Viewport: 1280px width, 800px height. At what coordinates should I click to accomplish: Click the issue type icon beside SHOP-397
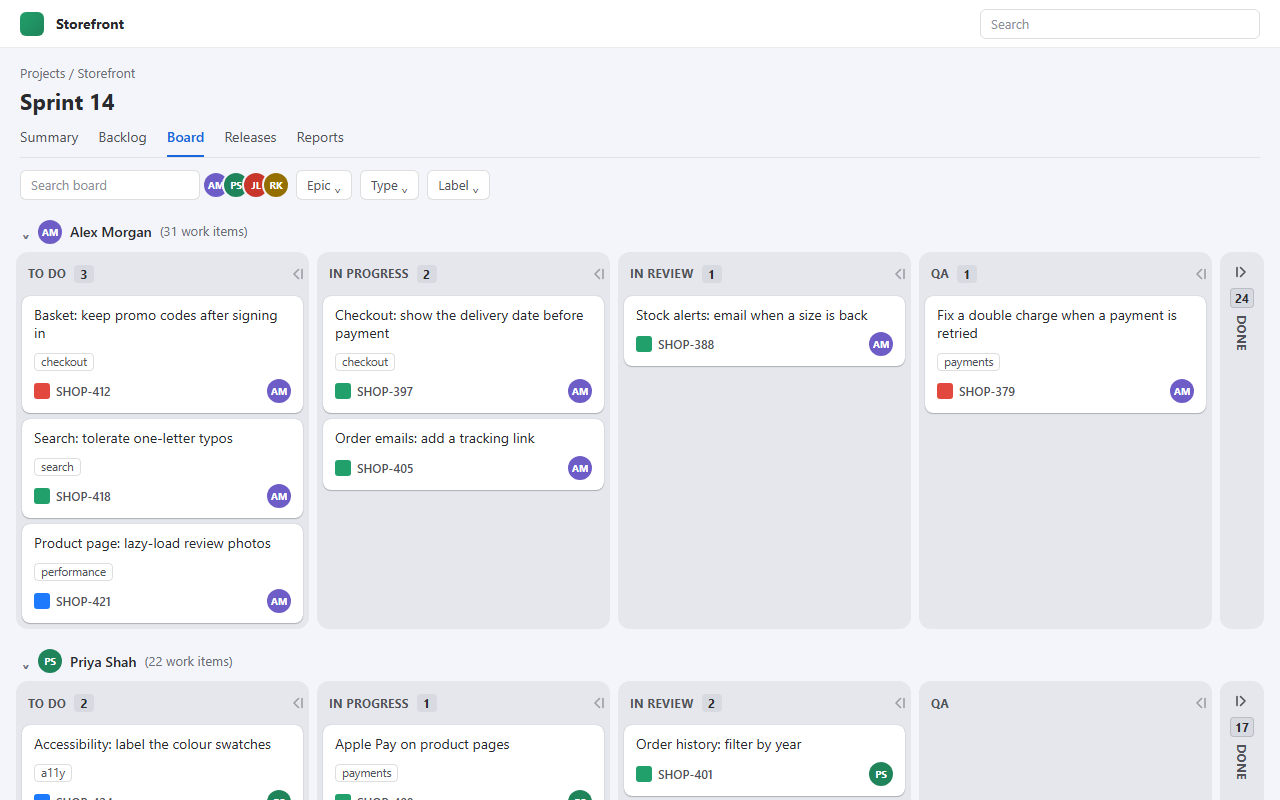[343, 391]
